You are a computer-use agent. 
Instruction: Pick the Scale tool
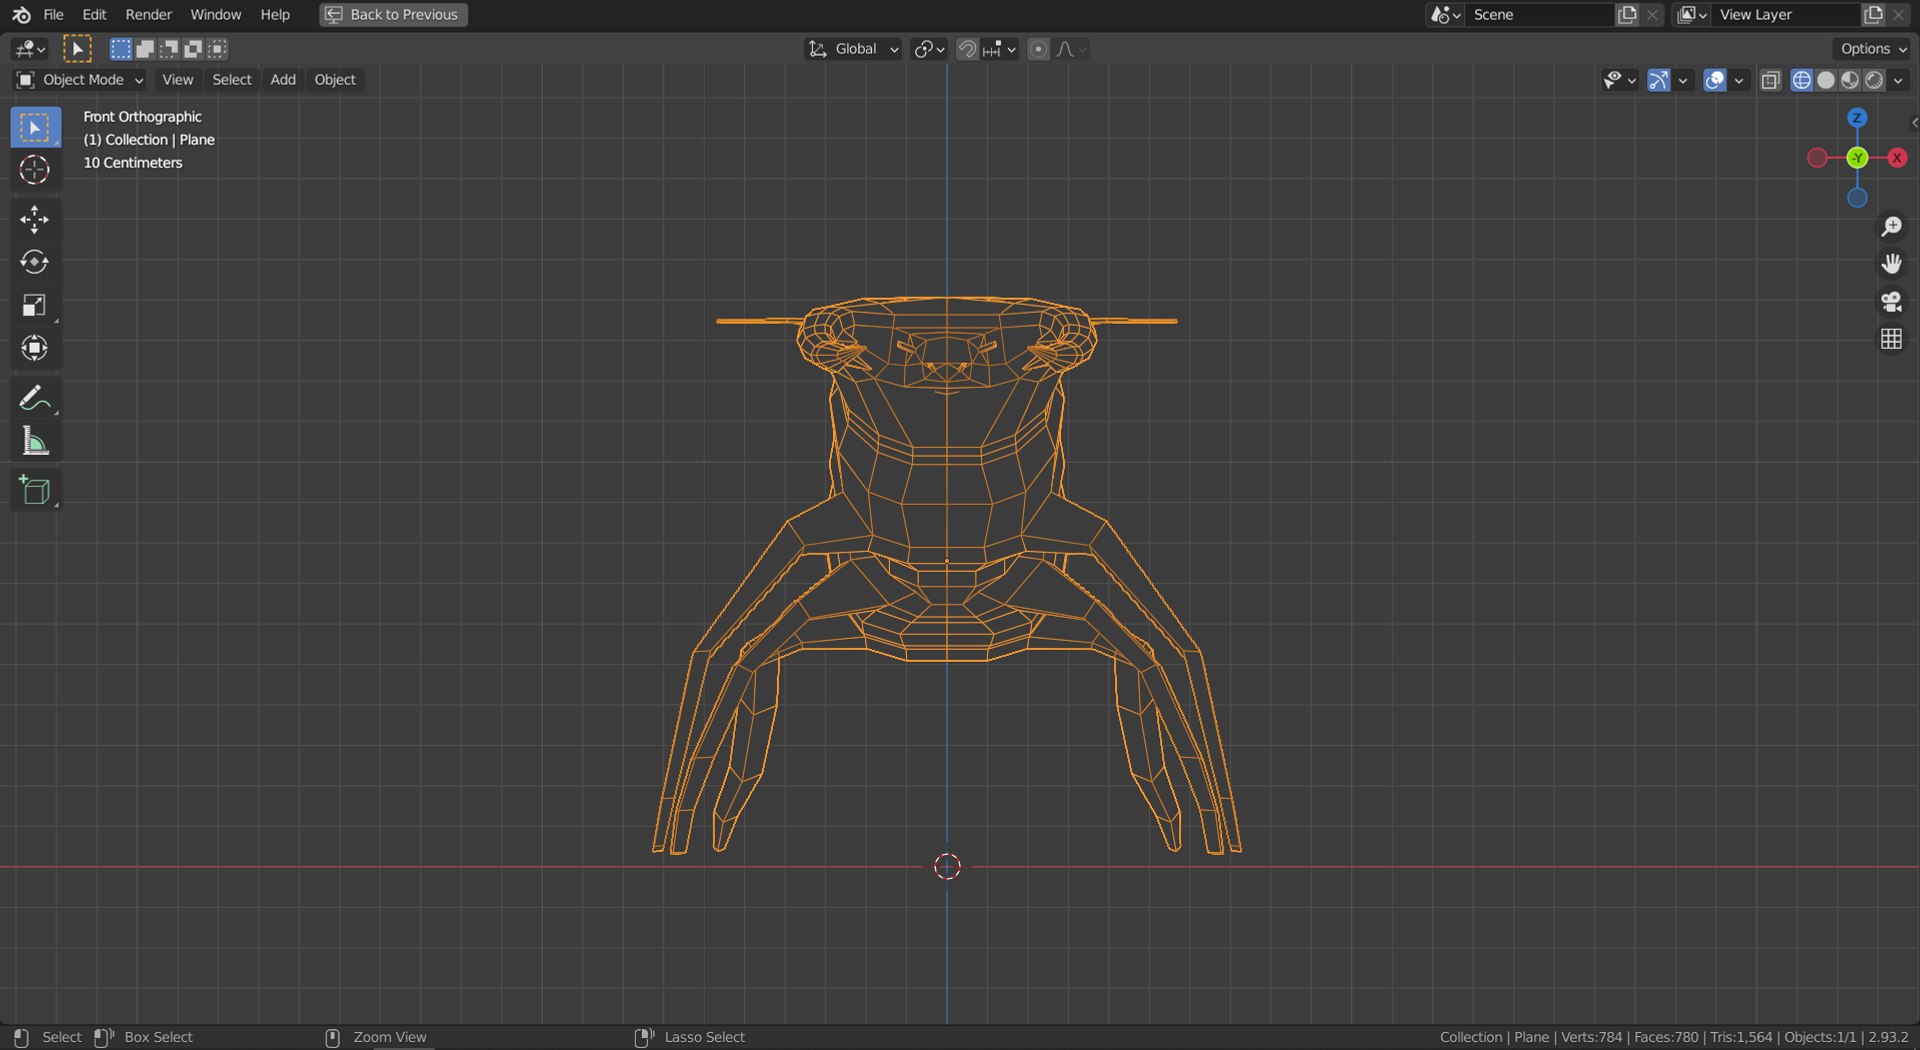(35, 305)
